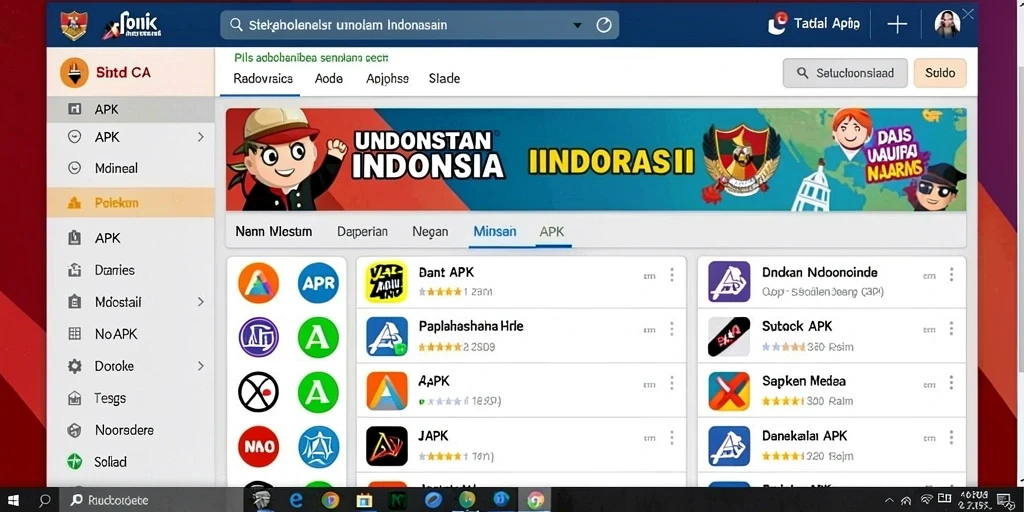Expand the second APK sidebar chevron
Image resolution: width=1024 pixels, height=512 pixels.
tap(200, 136)
